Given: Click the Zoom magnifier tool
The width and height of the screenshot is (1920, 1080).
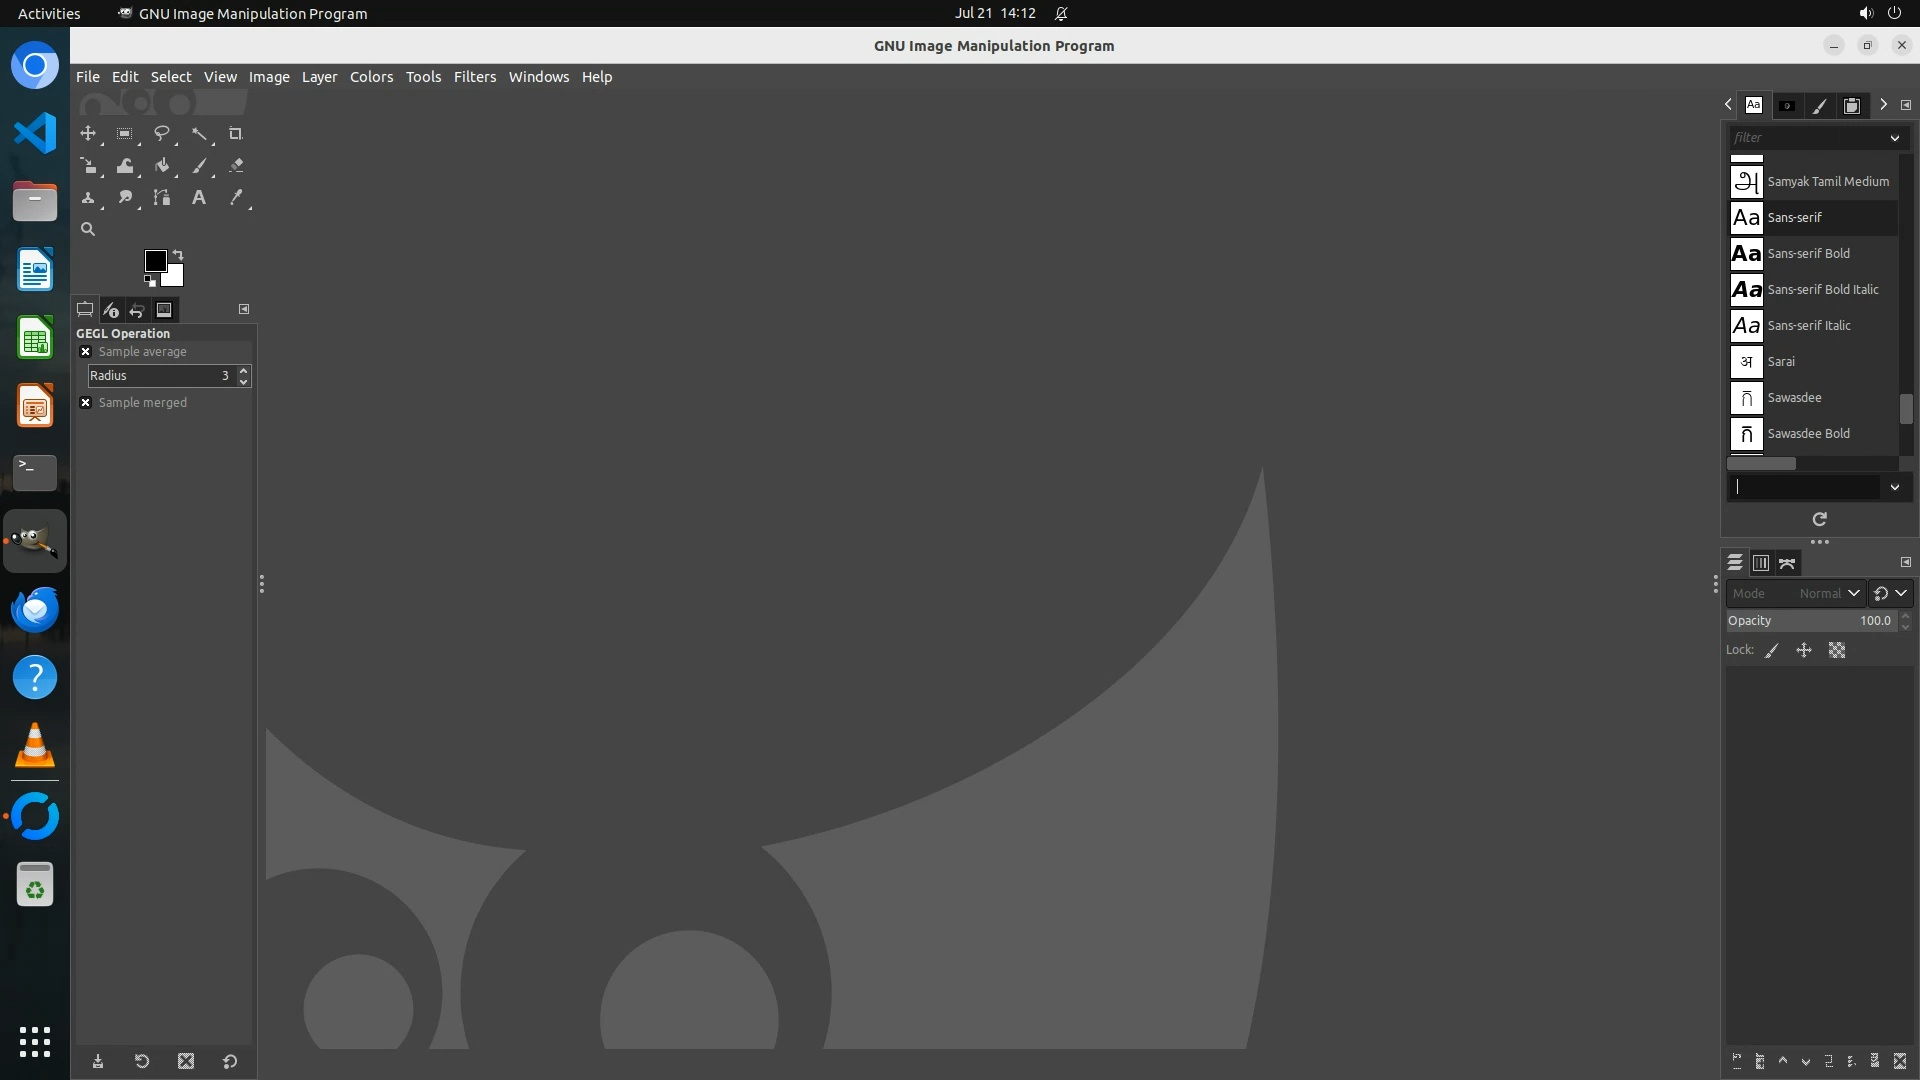Looking at the screenshot, I should pyautogui.click(x=88, y=229).
